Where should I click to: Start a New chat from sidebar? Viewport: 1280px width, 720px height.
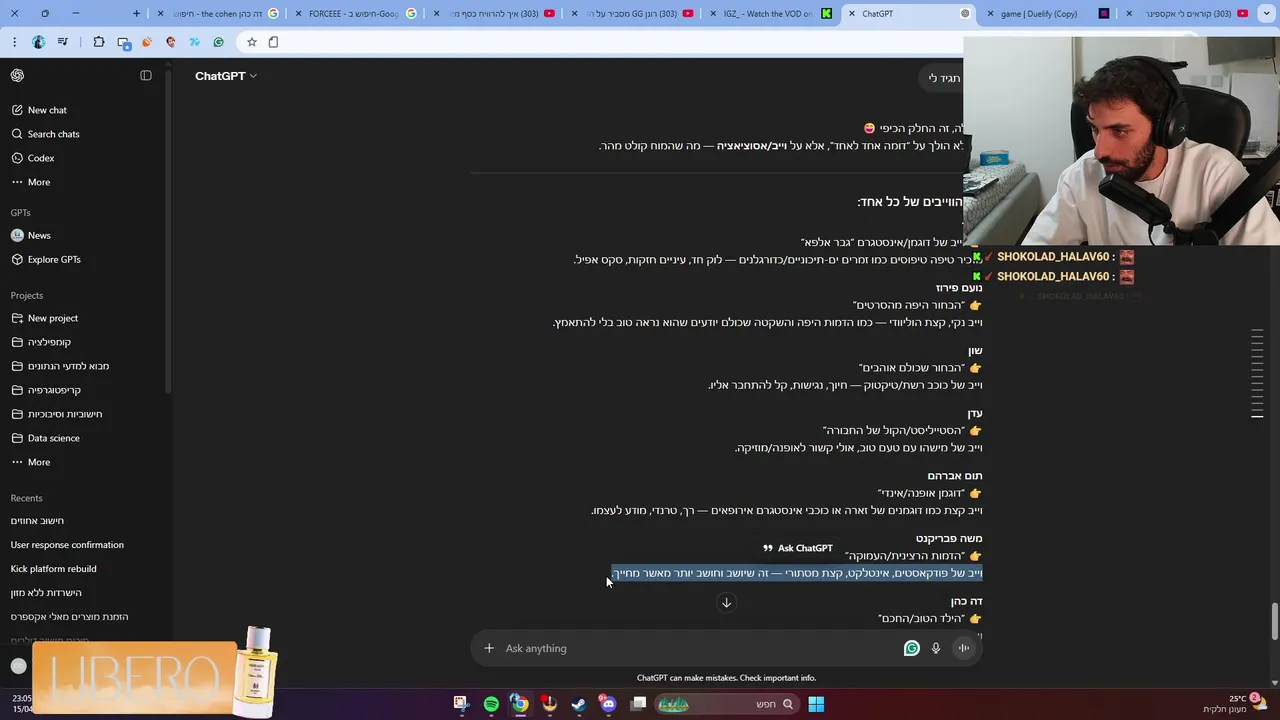[47, 110]
